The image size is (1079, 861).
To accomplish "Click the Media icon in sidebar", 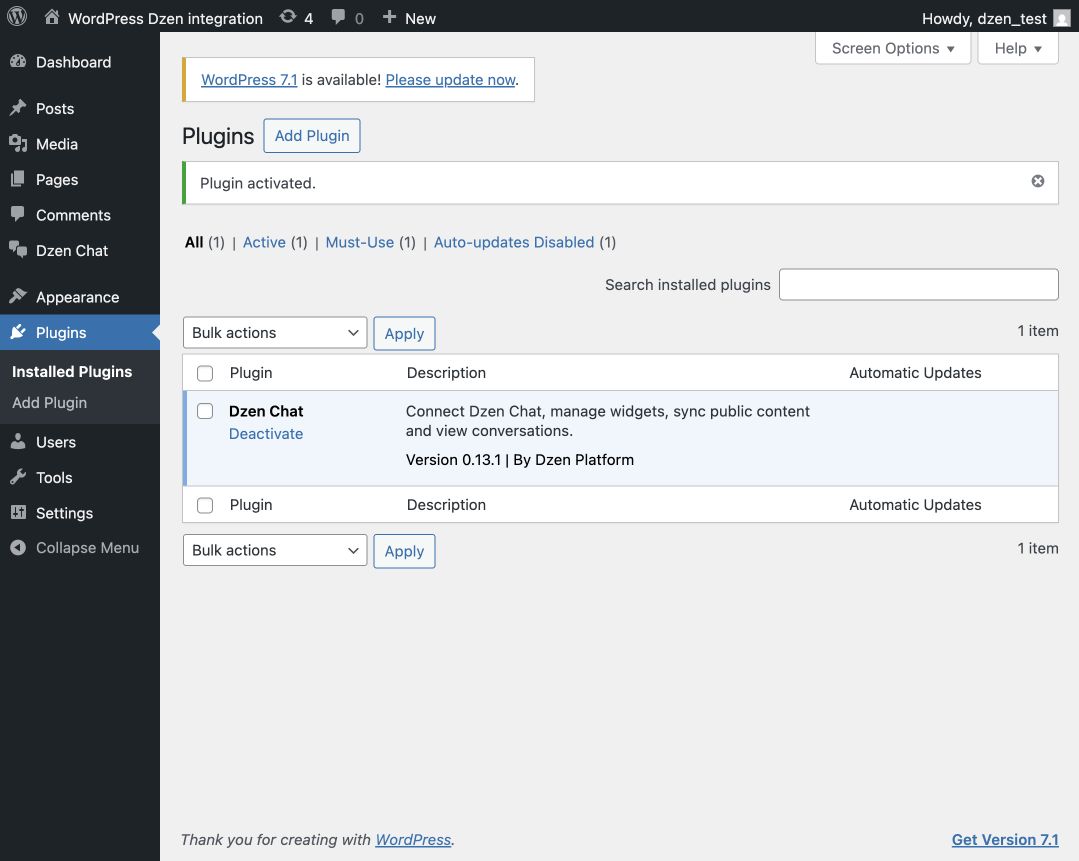I will click(18, 143).
